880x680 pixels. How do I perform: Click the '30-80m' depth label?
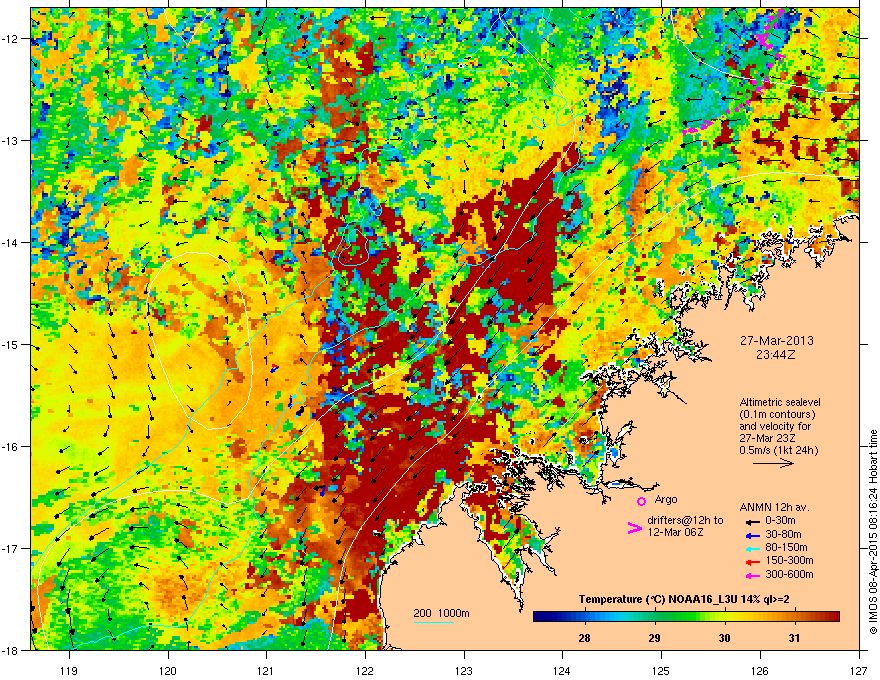(x=783, y=534)
